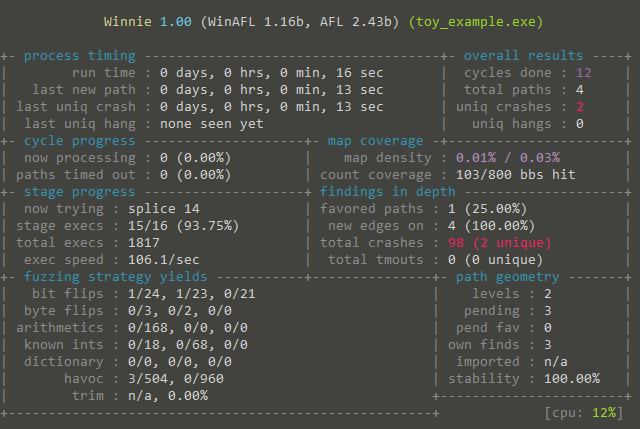Viewport: 640px width, 429px height.
Task: Select the bit flips yields 1/24, 1/23, 0/21
Action: pyautogui.click(x=191, y=294)
